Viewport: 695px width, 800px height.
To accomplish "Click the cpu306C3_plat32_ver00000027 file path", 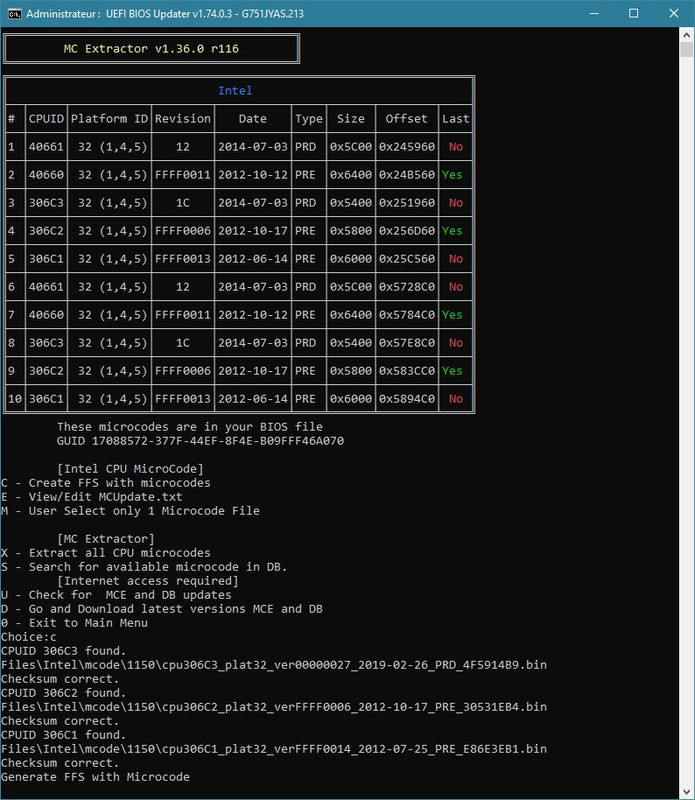I will coord(274,665).
